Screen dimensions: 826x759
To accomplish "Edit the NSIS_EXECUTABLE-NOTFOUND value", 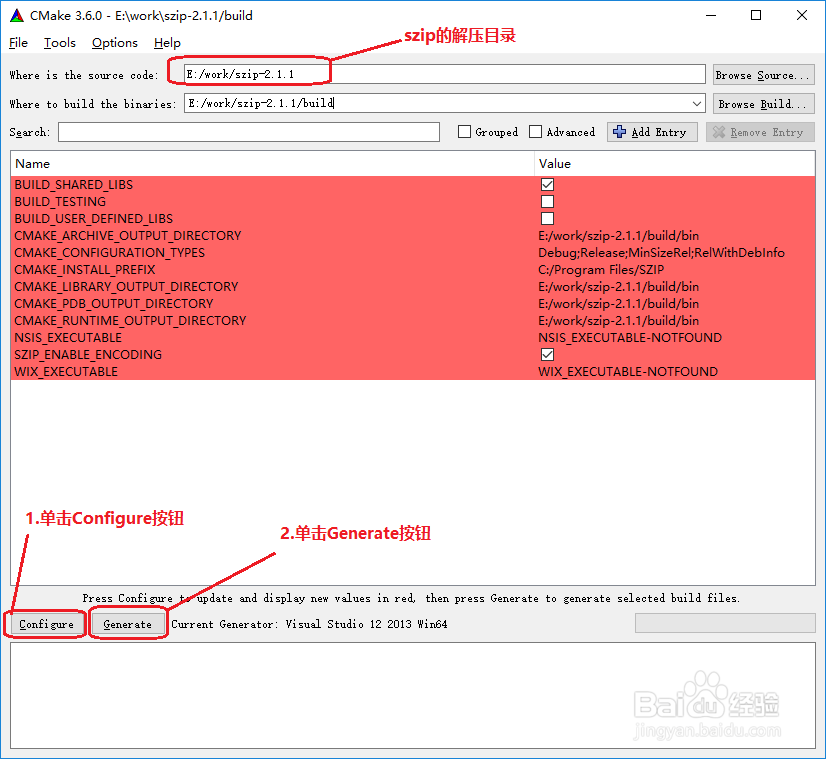I will [x=630, y=338].
